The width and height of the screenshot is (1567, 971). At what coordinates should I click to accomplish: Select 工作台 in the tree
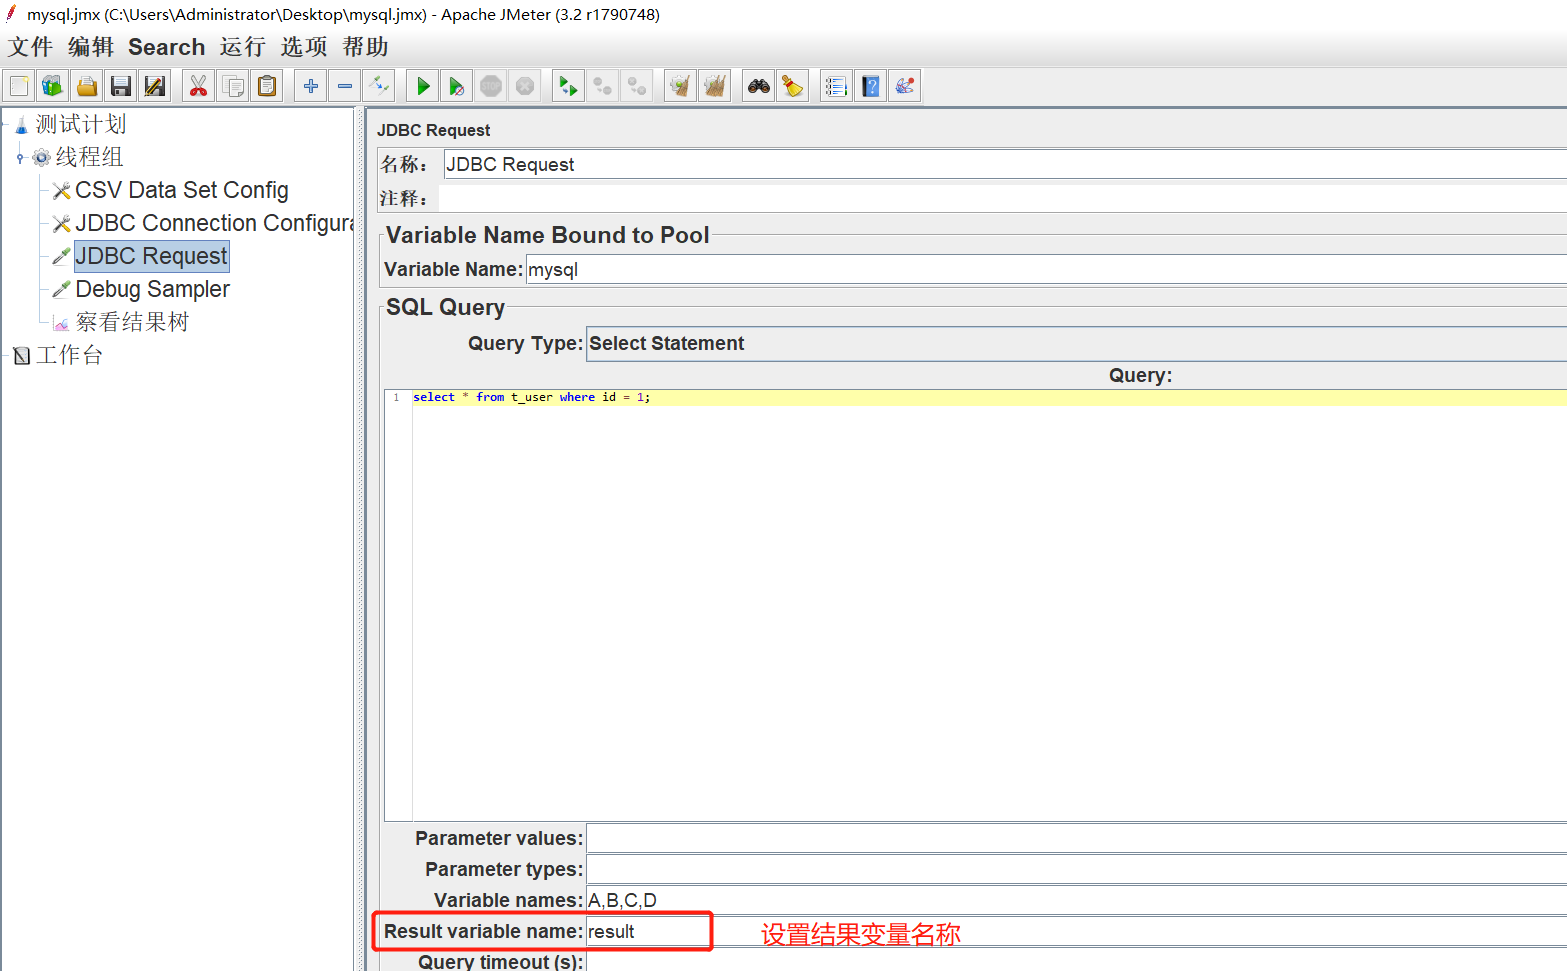(x=69, y=355)
